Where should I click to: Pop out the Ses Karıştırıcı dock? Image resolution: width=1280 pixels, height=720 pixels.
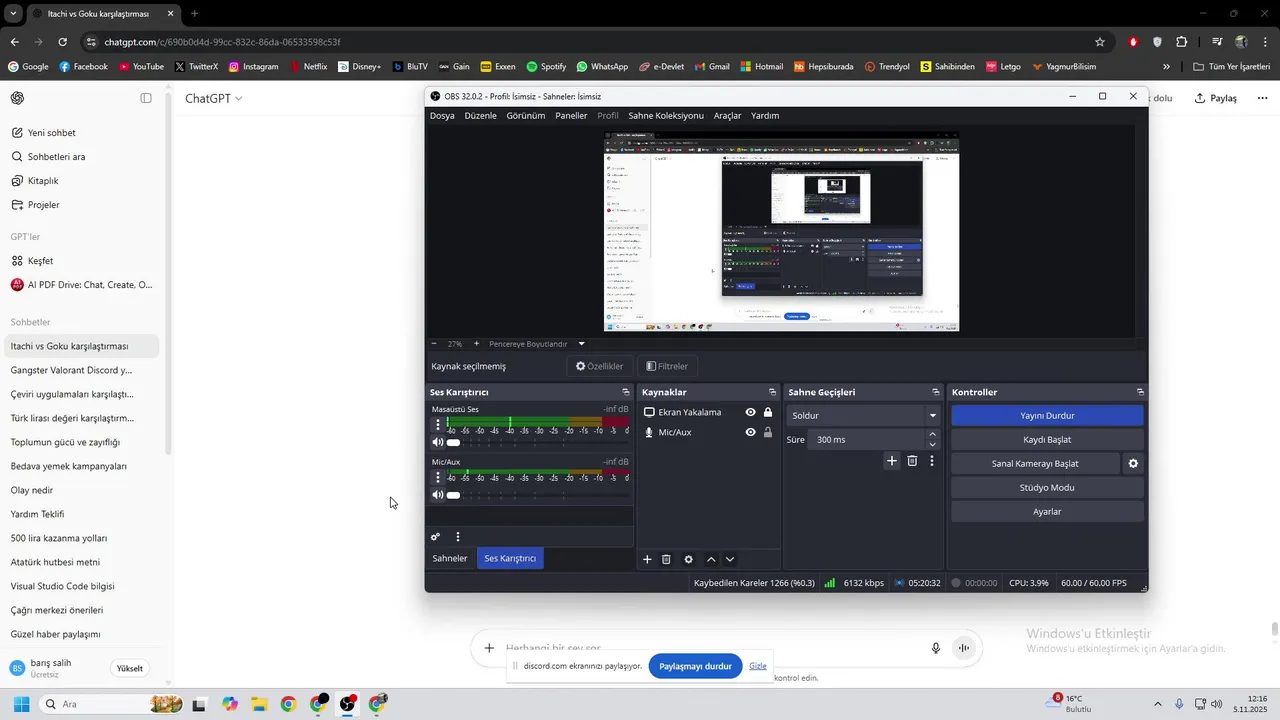tap(626, 392)
